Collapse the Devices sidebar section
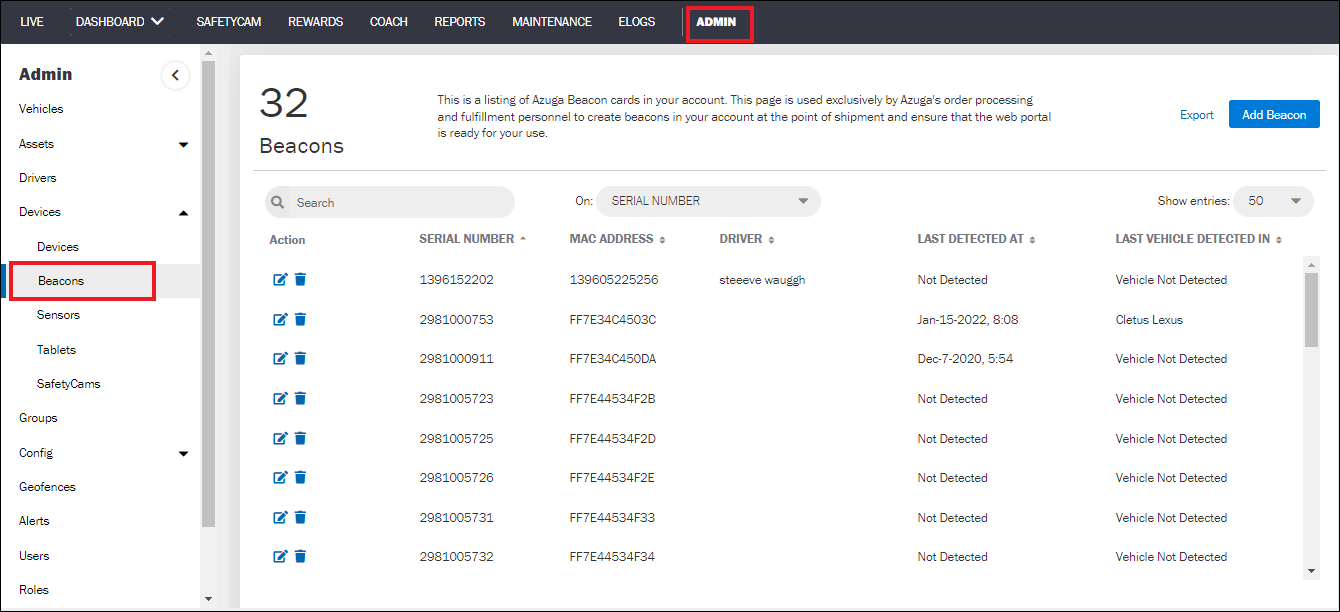The image size is (1340, 612). click(183, 212)
